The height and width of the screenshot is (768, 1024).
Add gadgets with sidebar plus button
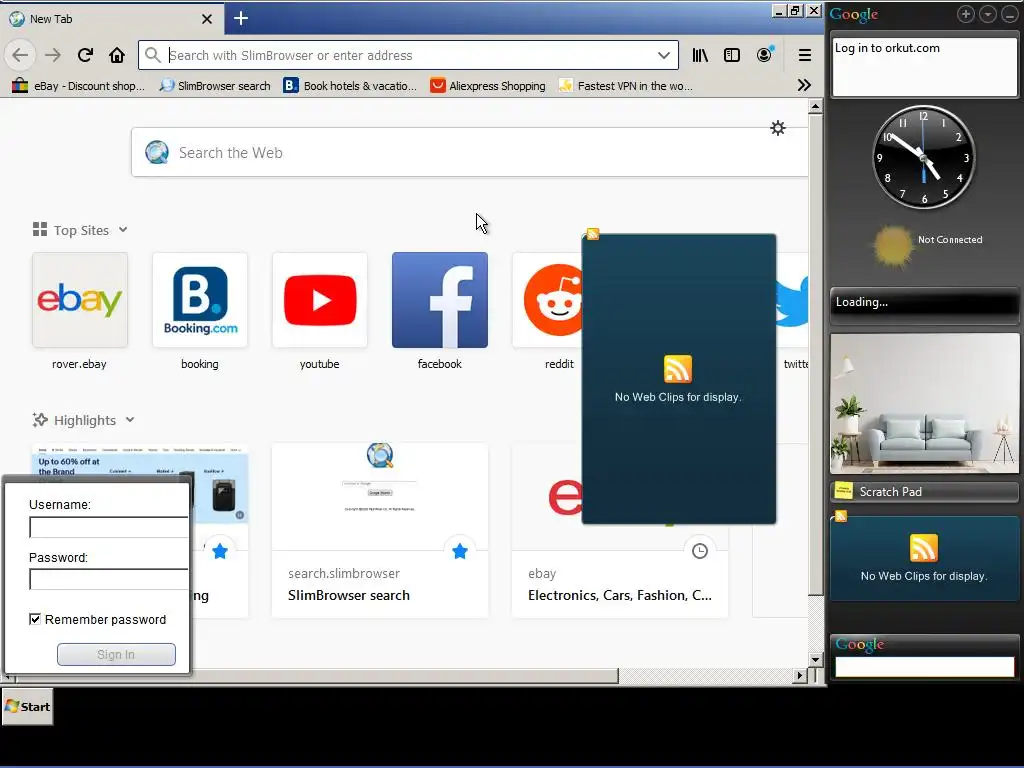pos(965,14)
